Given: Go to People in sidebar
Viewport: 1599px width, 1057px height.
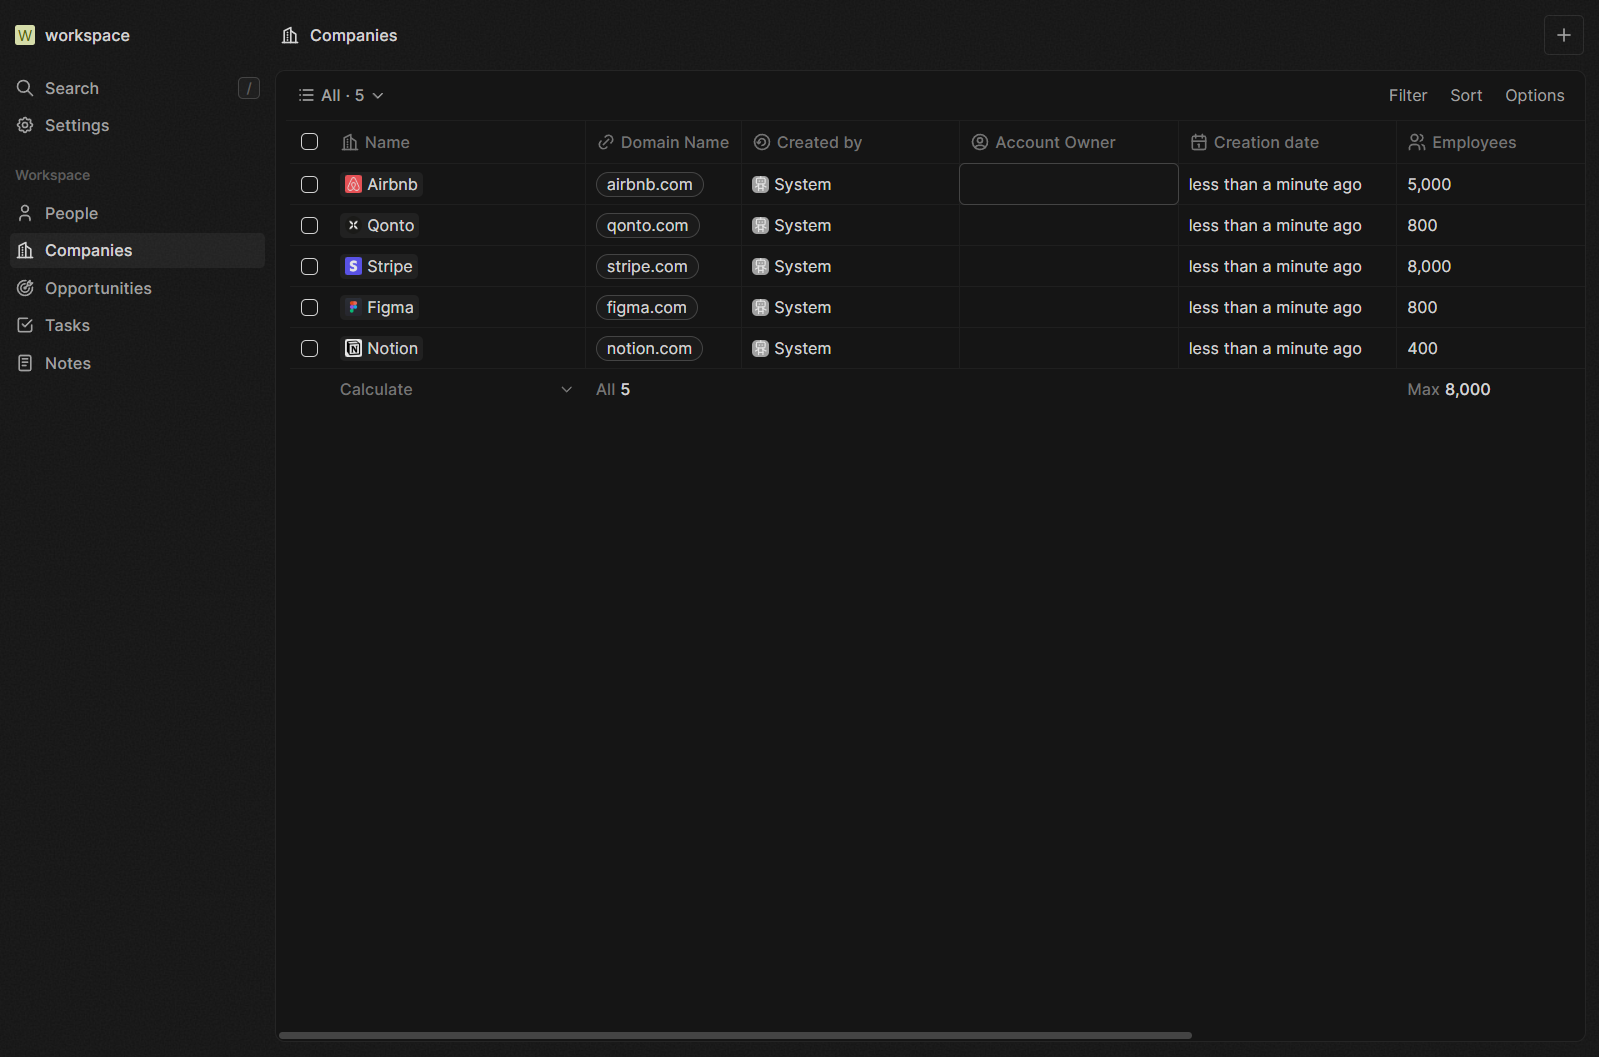Looking at the screenshot, I should [137, 213].
